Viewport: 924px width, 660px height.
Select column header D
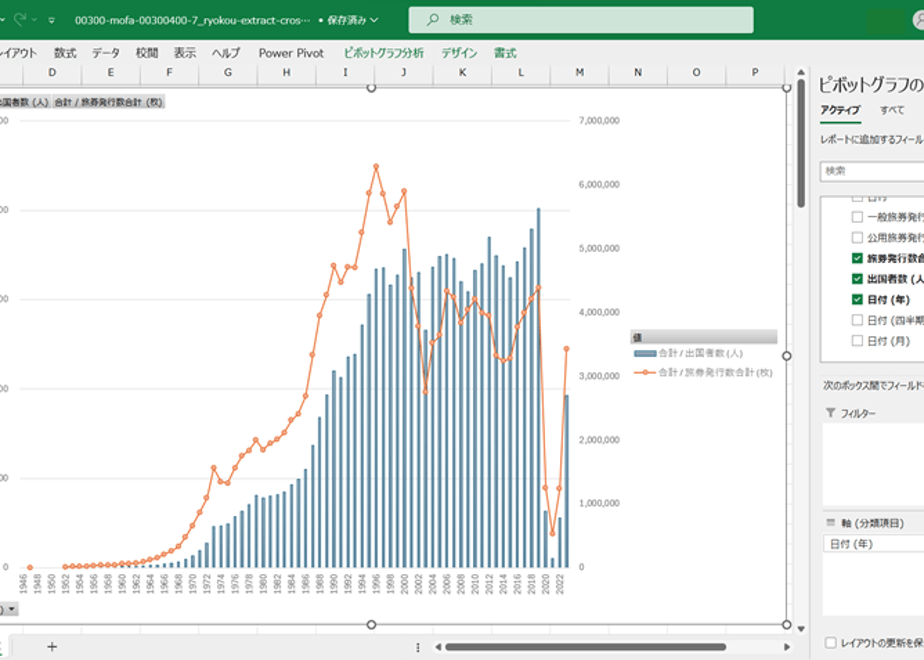52,72
